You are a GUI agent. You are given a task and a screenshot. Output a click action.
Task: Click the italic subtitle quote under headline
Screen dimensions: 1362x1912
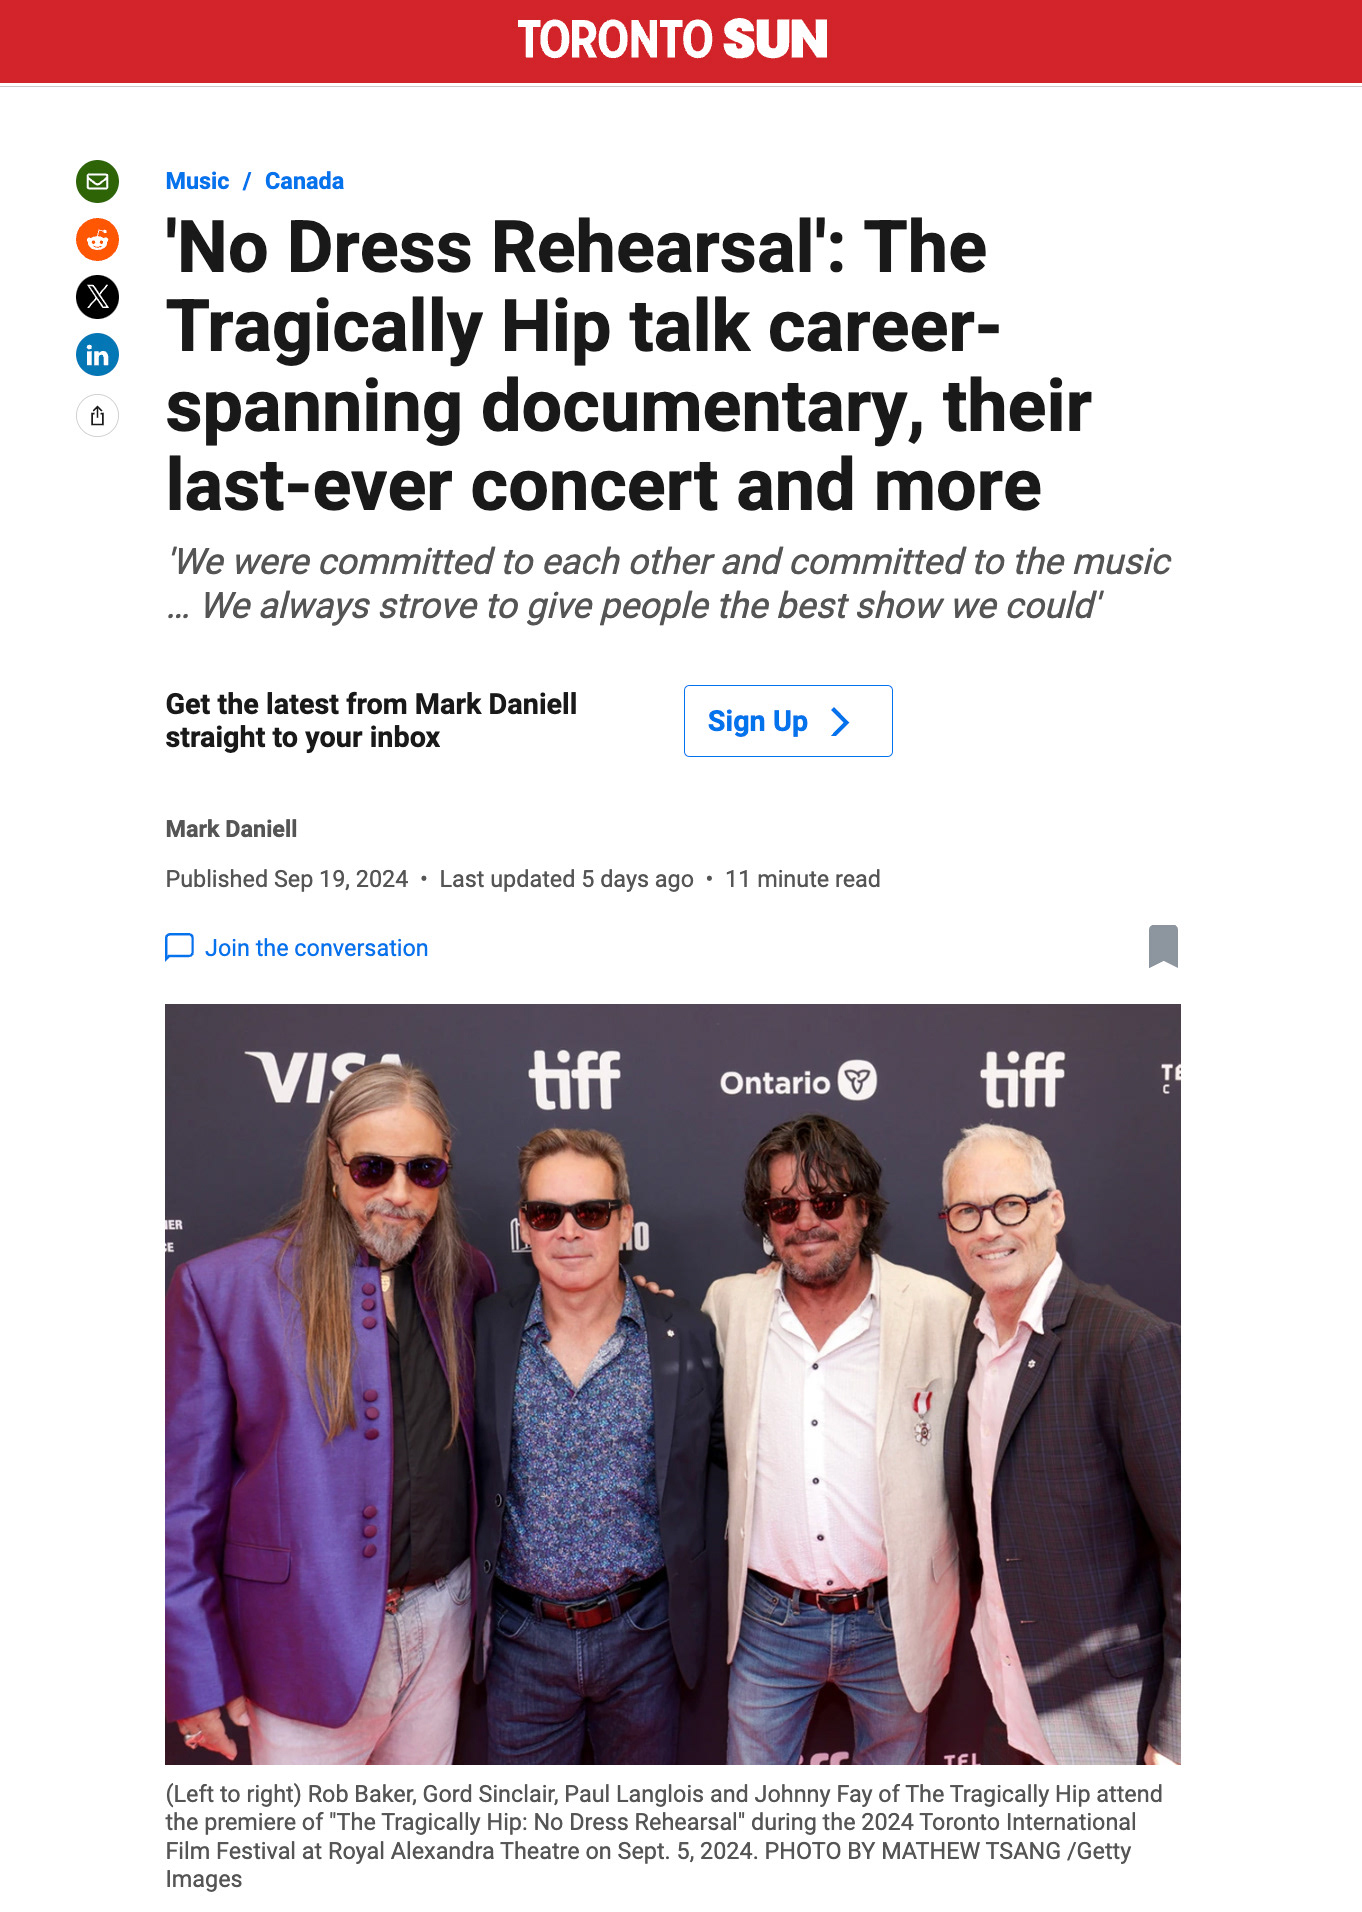[668, 584]
